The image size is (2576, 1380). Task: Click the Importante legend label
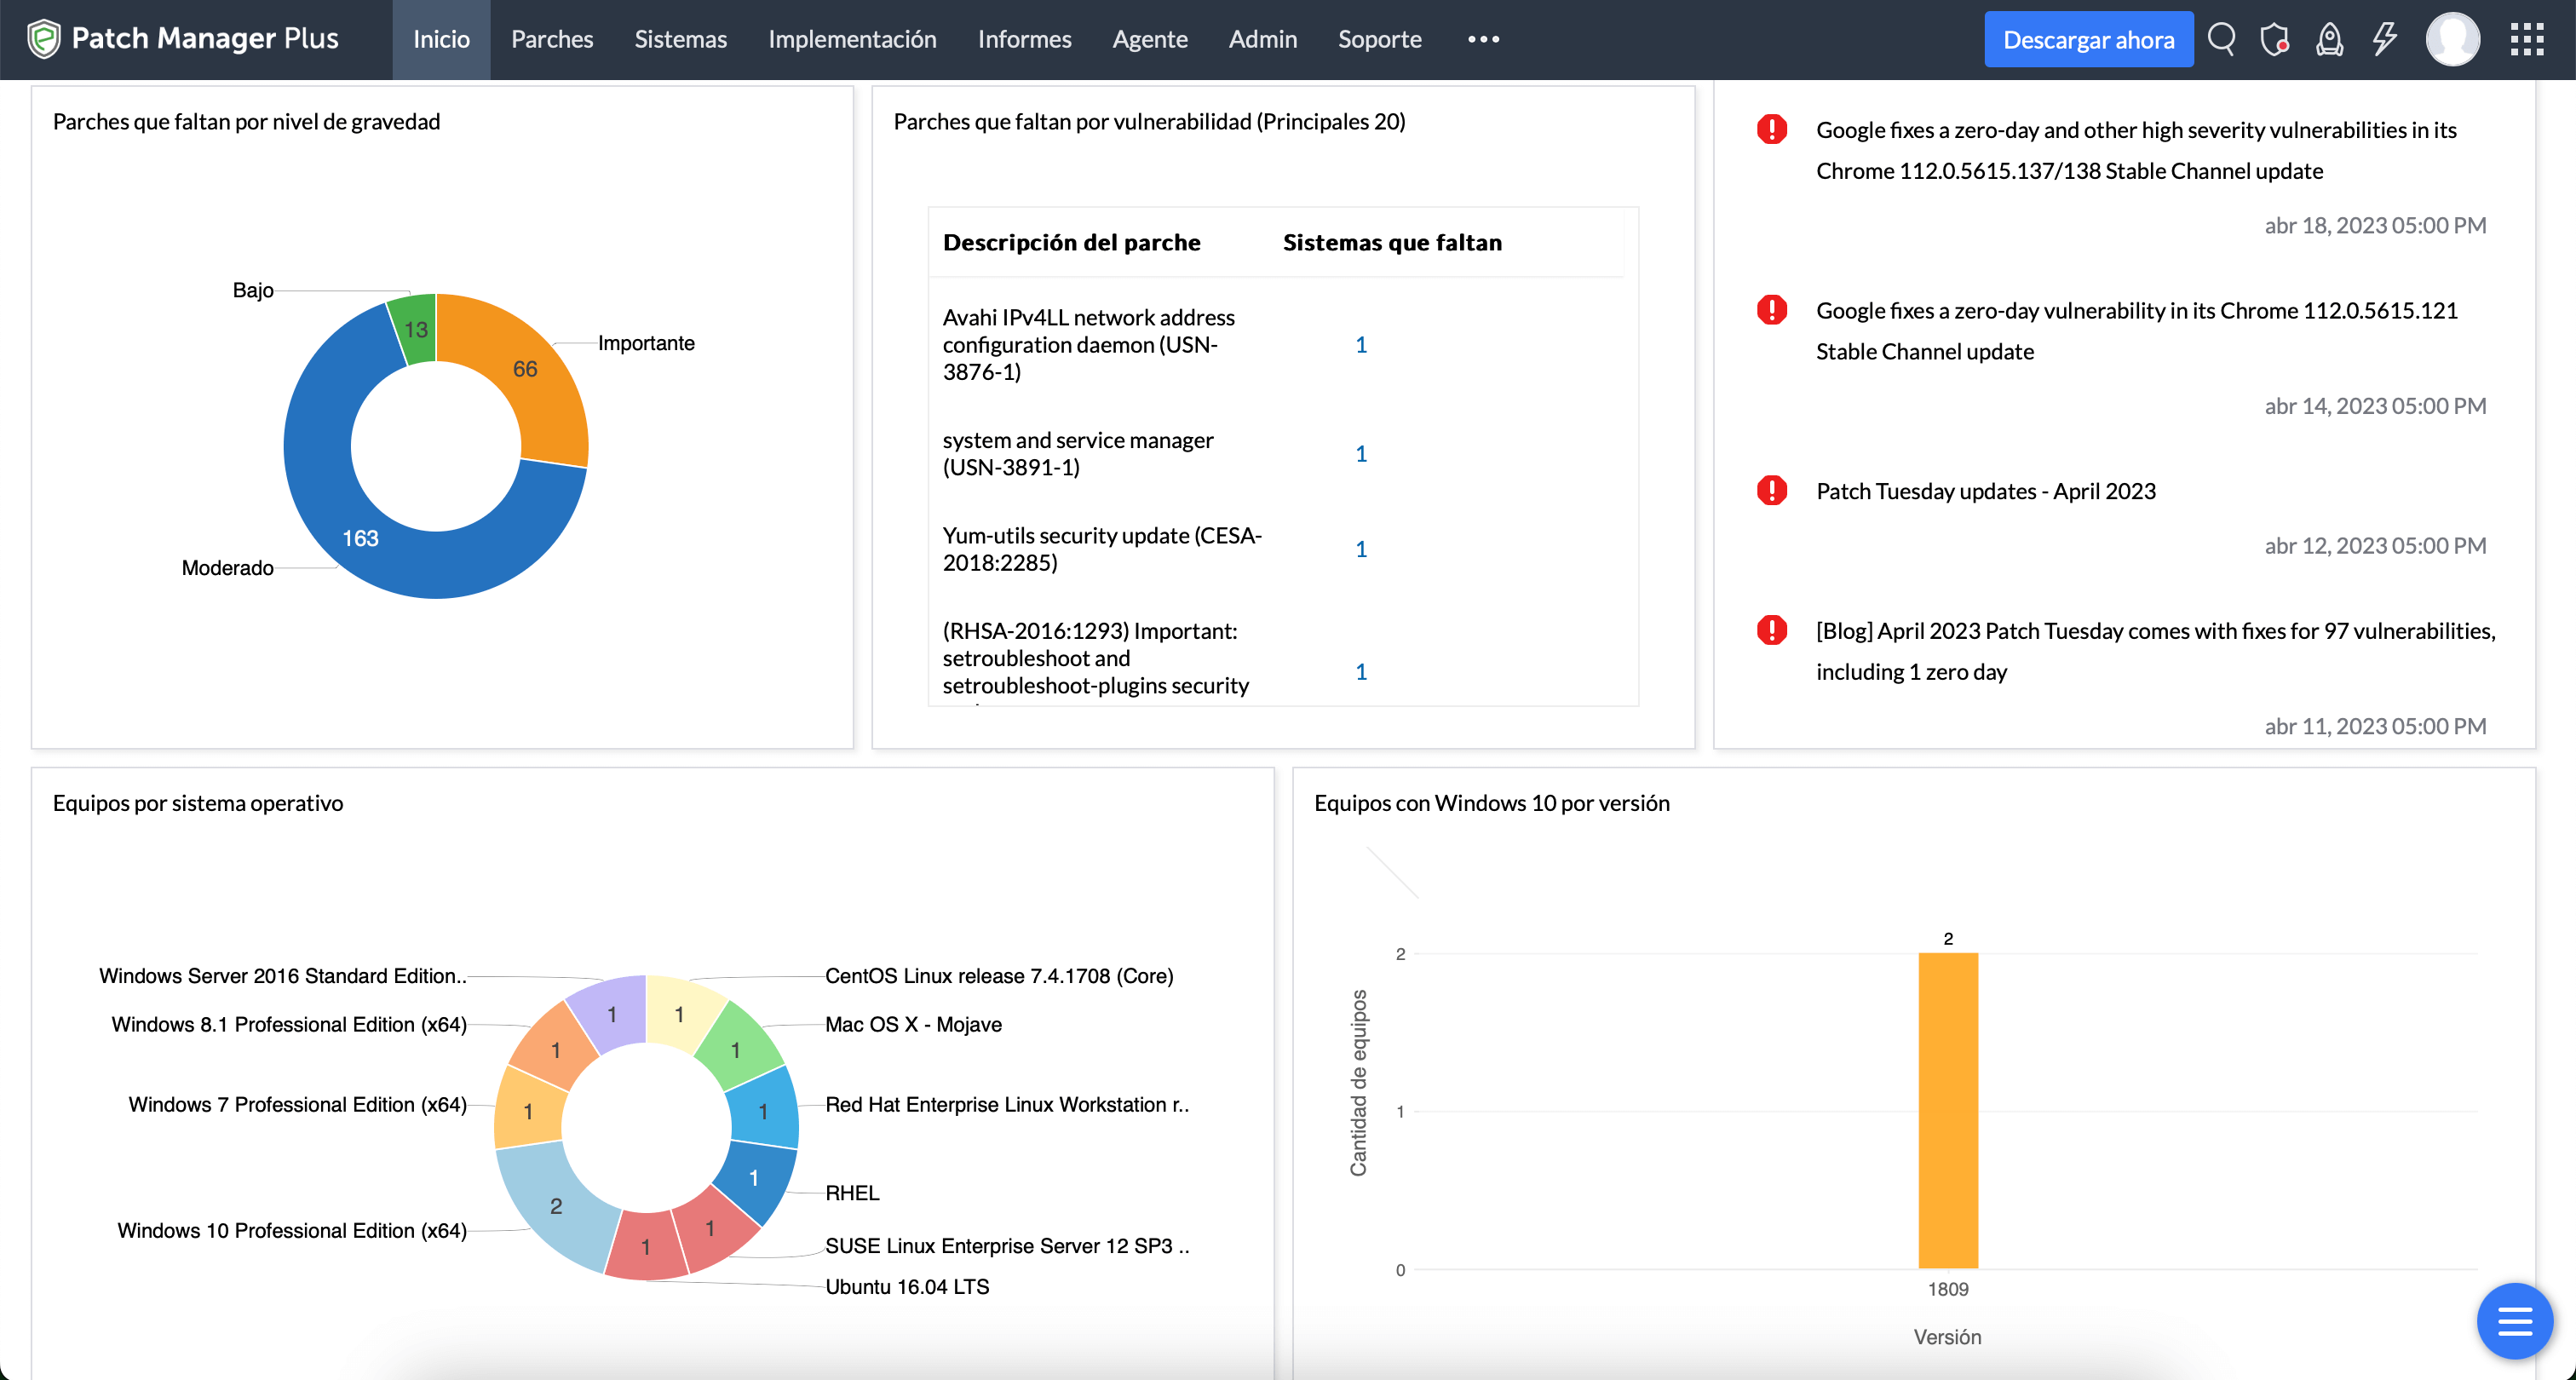click(646, 343)
